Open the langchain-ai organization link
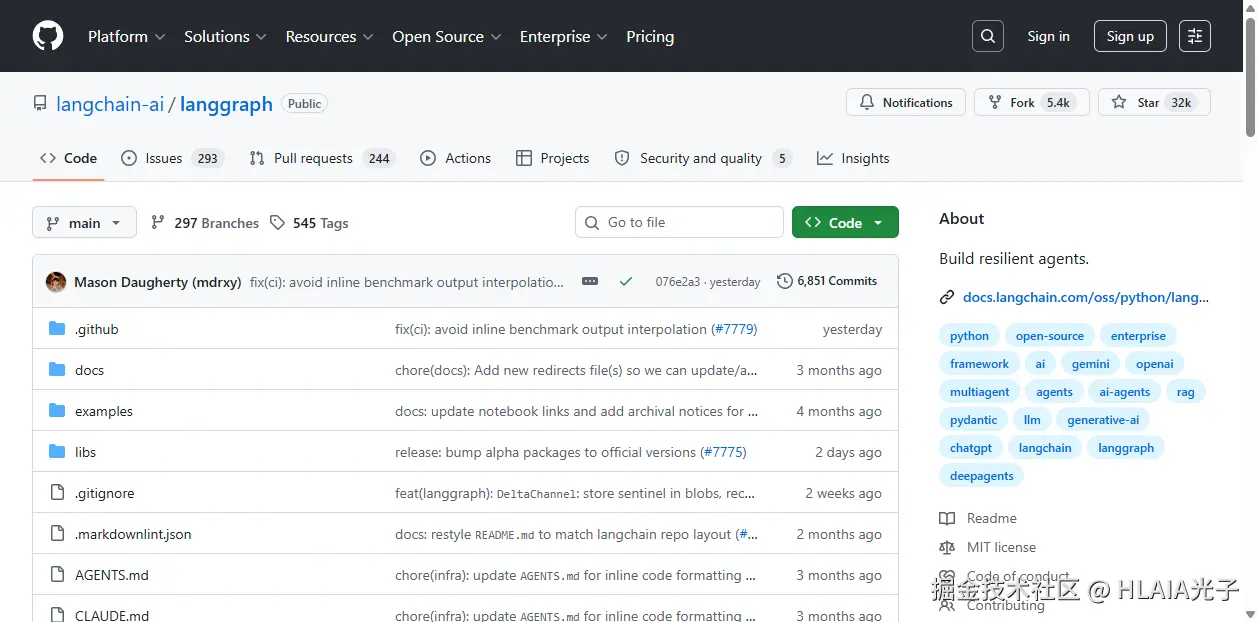 click(x=110, y=104)
